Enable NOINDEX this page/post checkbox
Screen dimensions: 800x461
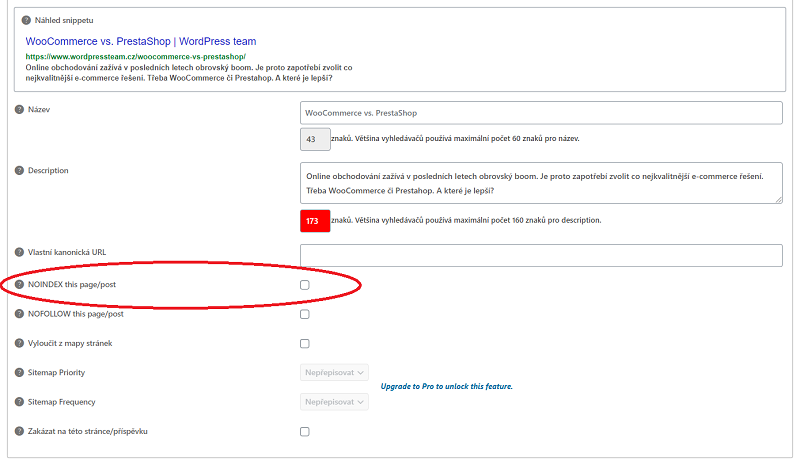305,285
